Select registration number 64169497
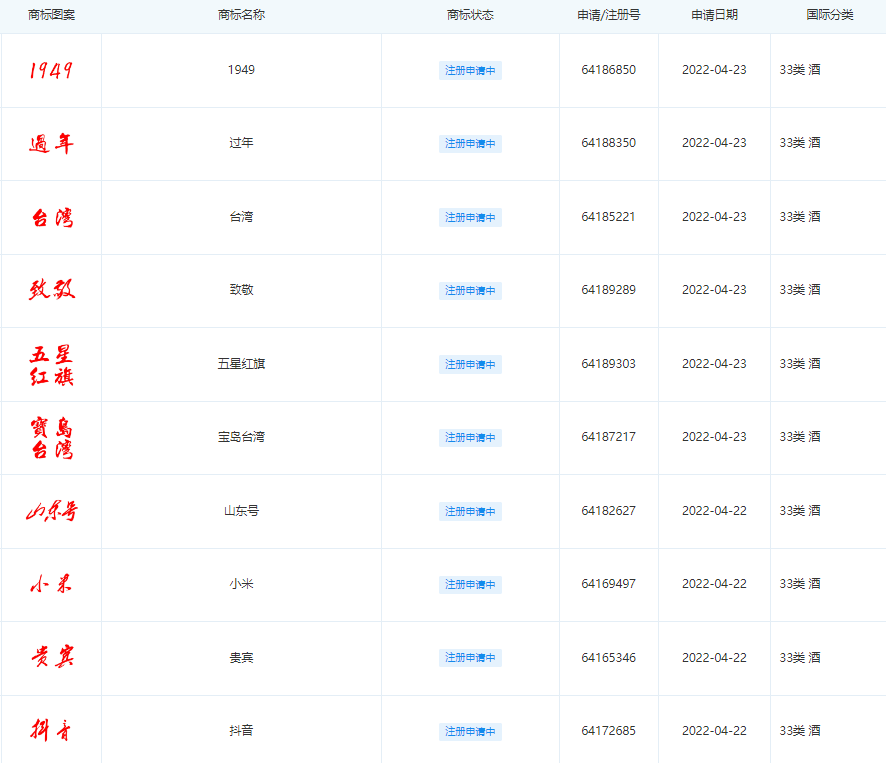886x763 pixels. tap(609, 584)
